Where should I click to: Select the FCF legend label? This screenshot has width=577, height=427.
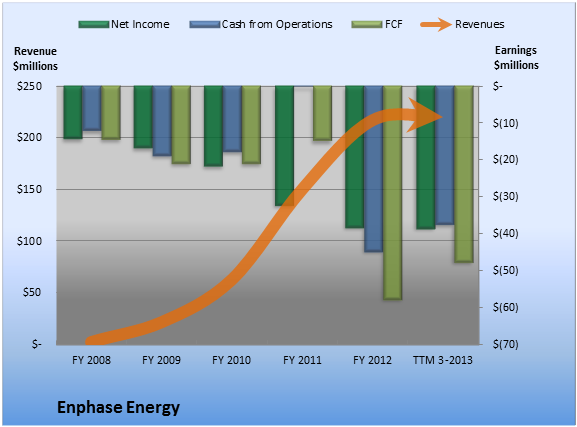click(393, 24)
